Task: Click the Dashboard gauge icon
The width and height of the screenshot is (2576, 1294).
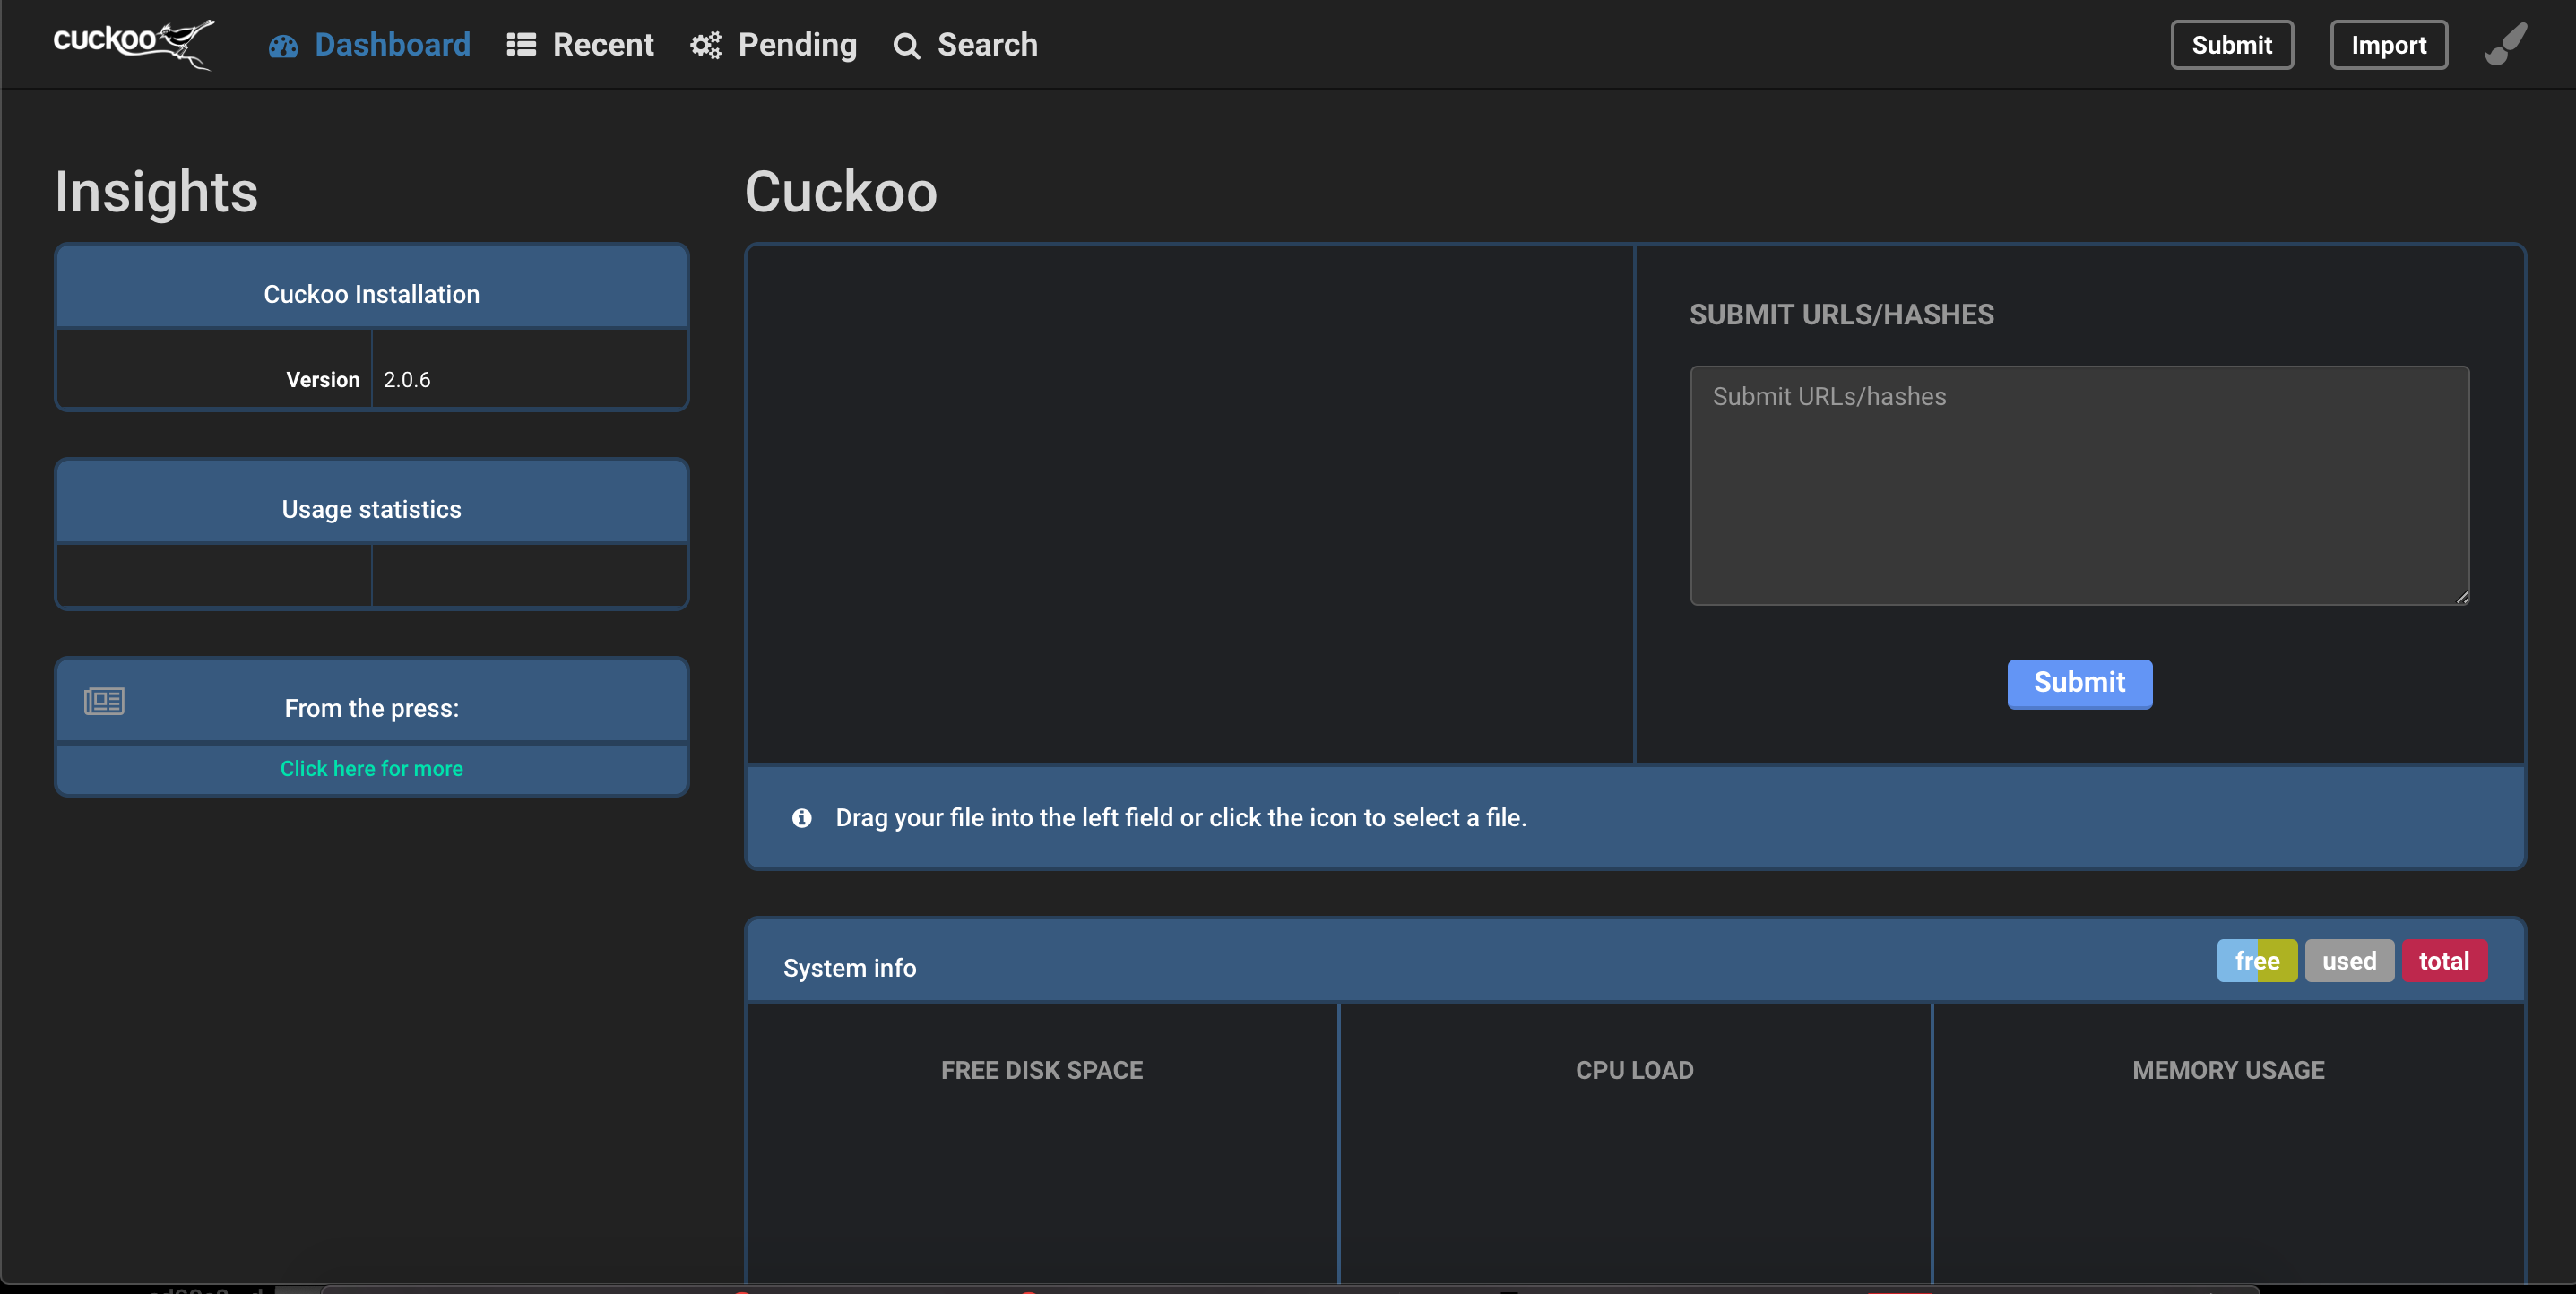Action: [283, 46]
